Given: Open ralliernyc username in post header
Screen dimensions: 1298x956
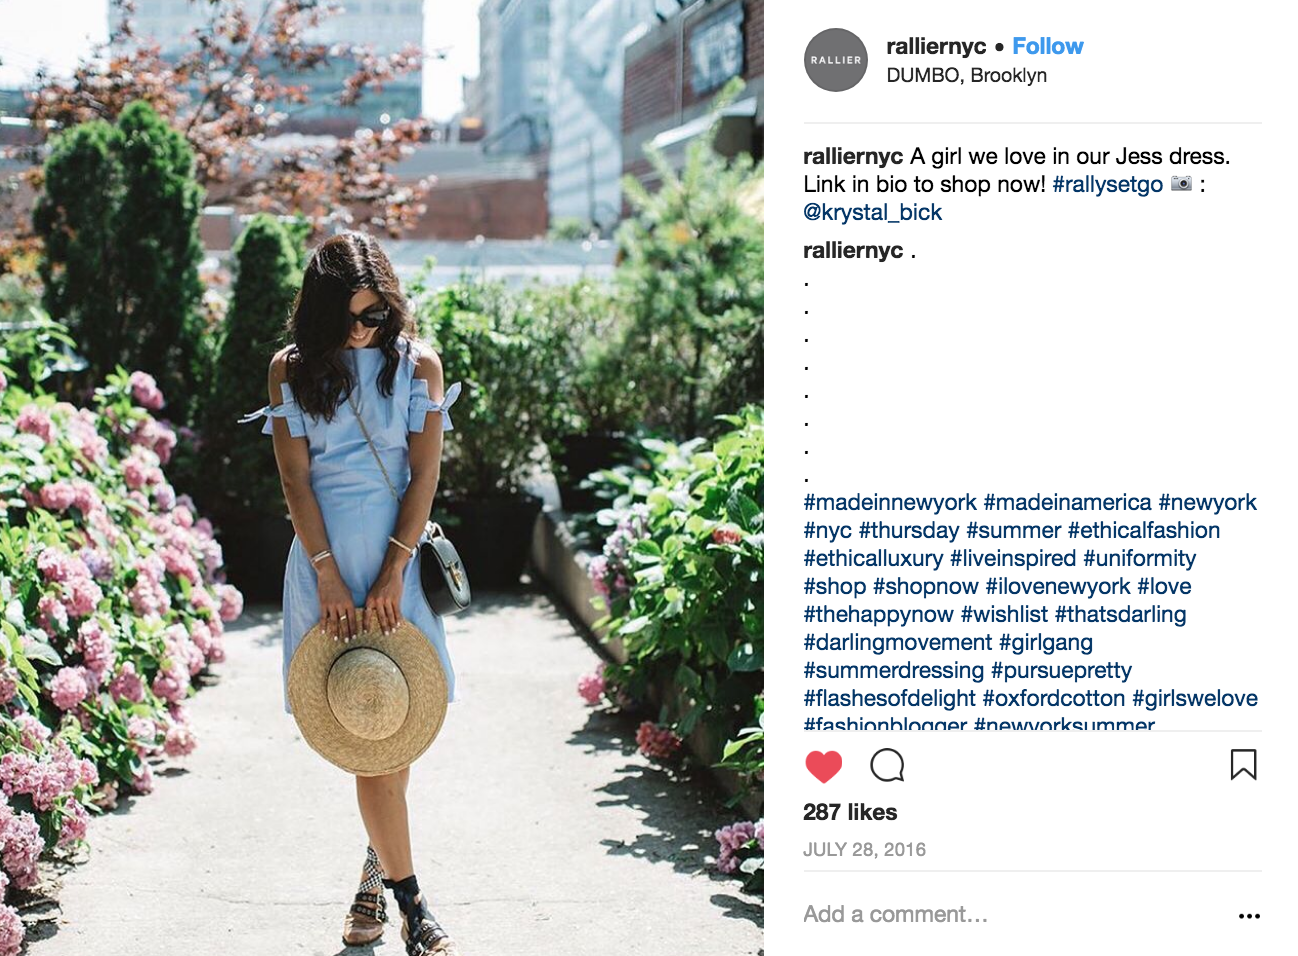Looking at the screenshot, I should point(936,46).
